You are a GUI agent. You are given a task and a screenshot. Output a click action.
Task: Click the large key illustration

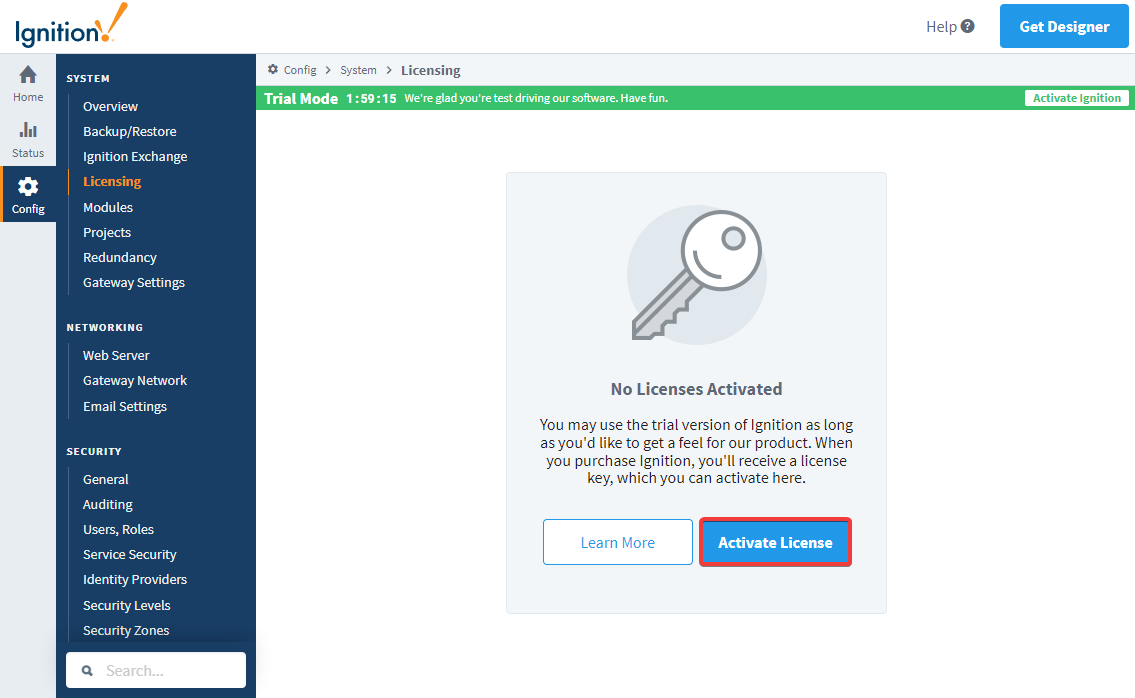click(696, 275)
